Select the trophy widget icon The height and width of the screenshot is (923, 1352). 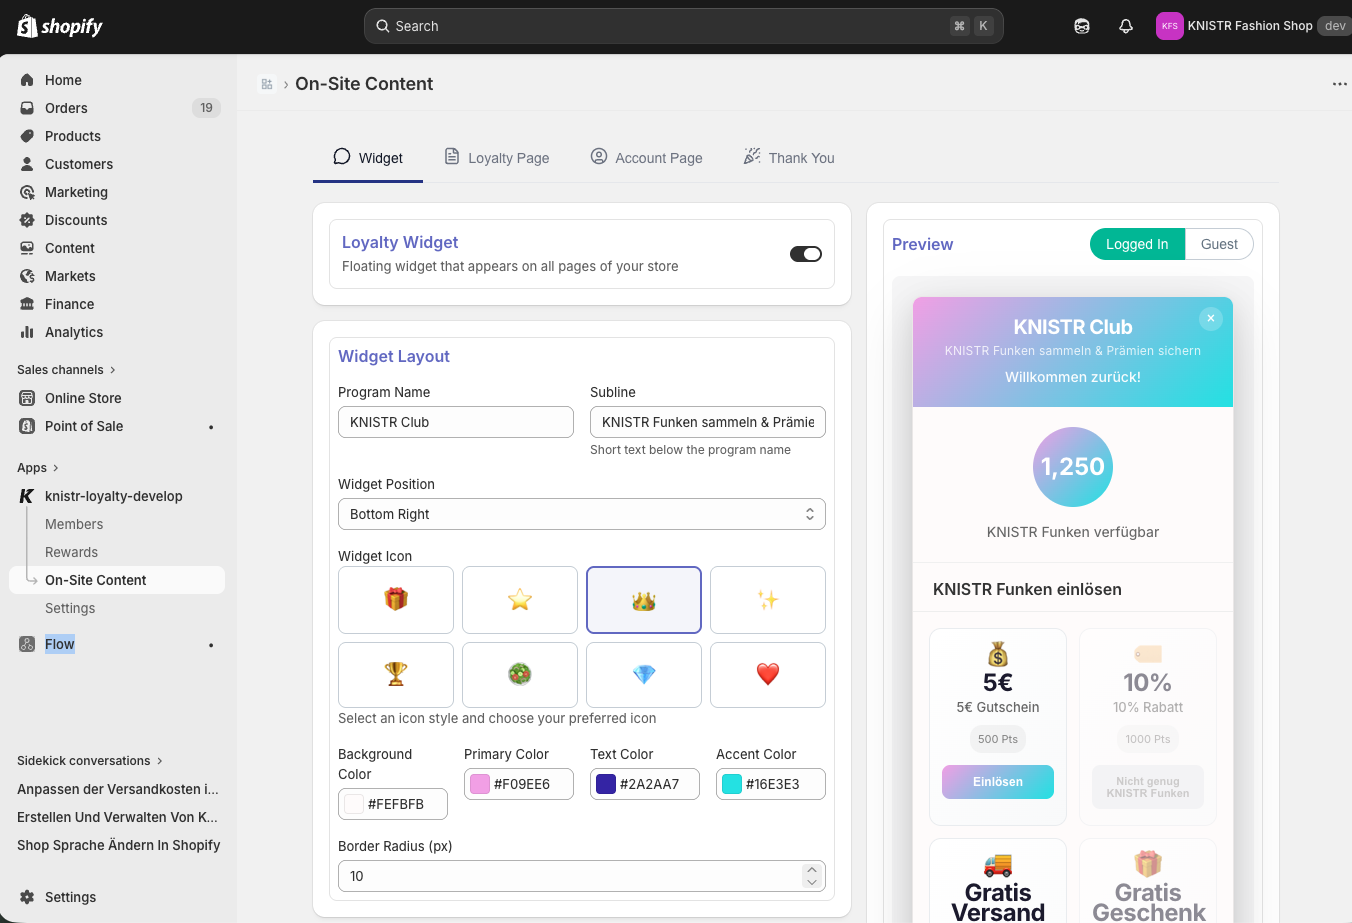(x=396, y=675)
